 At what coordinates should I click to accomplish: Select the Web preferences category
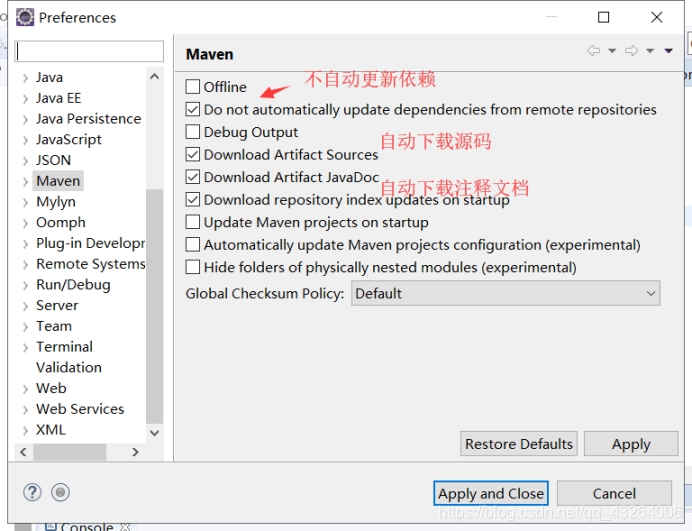click(51, 388)
